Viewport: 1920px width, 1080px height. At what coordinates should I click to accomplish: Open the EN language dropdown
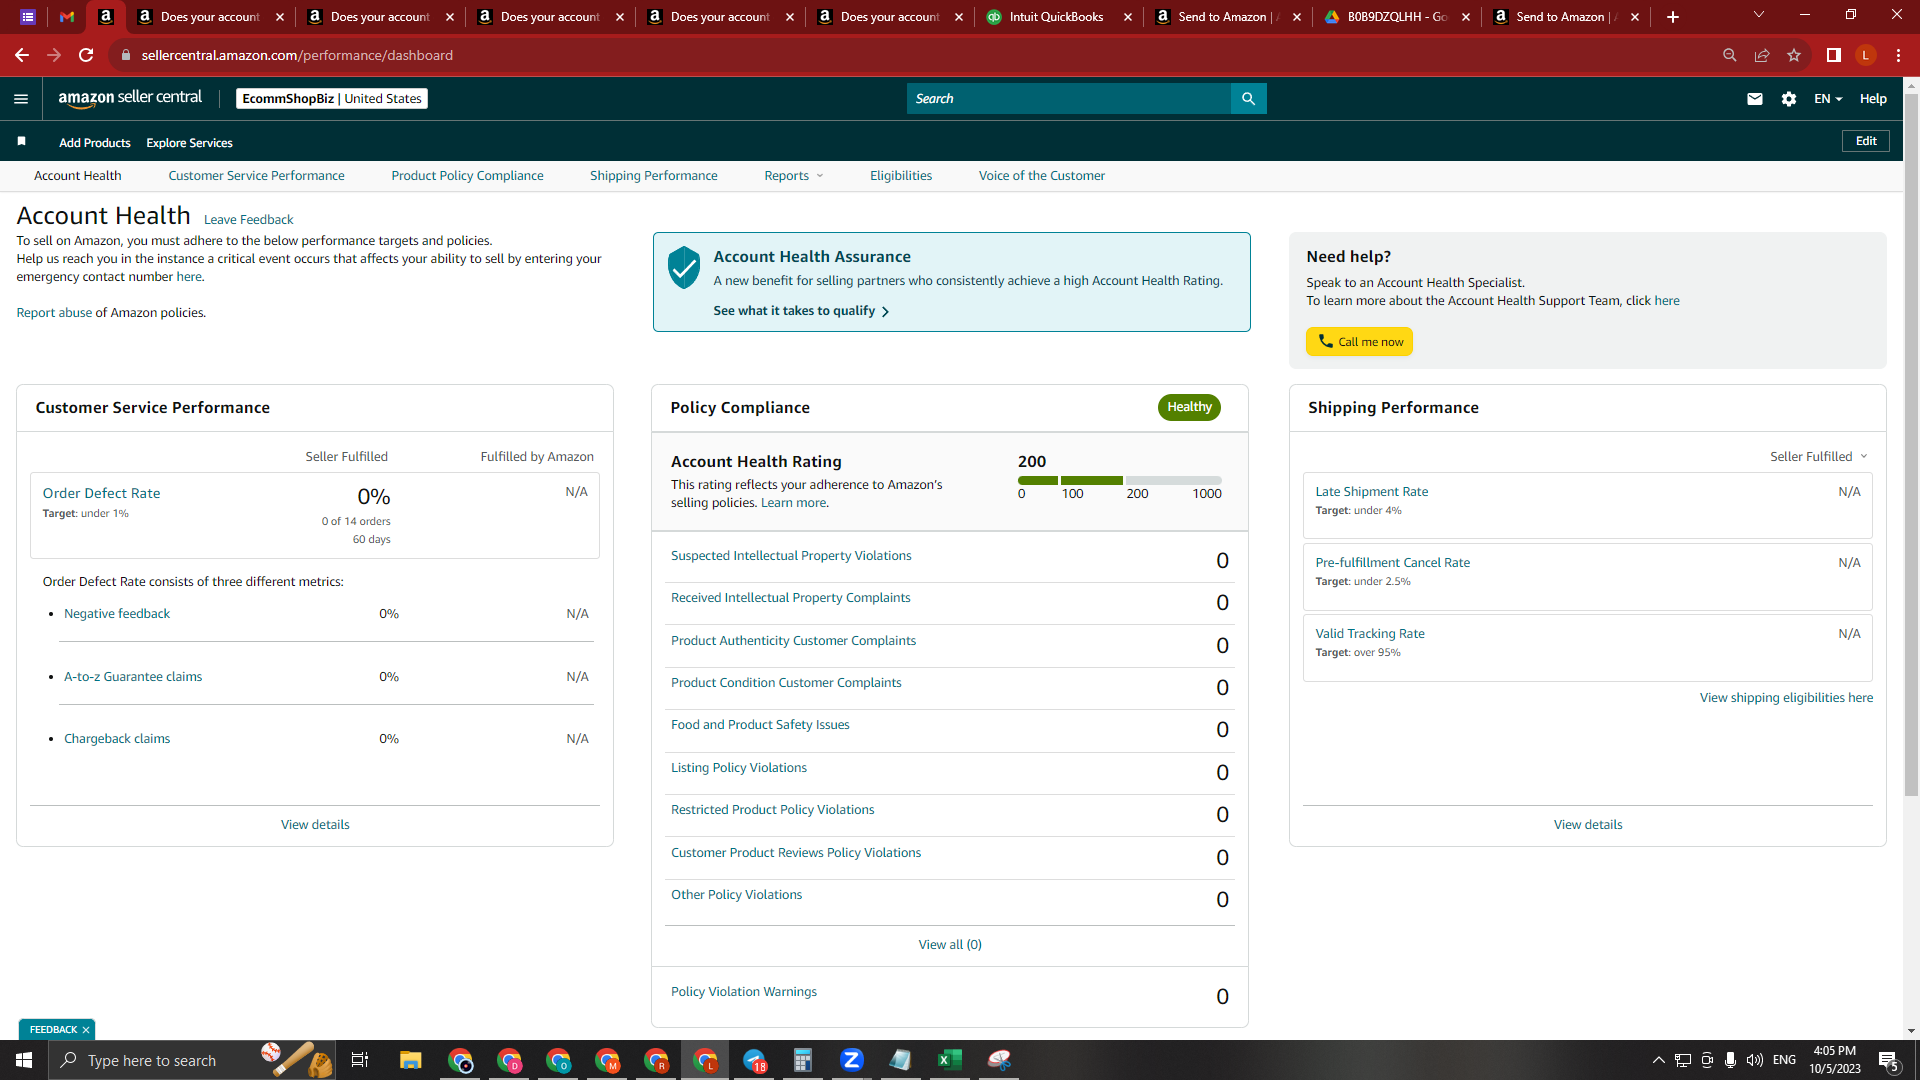[x=1828, y=98]
